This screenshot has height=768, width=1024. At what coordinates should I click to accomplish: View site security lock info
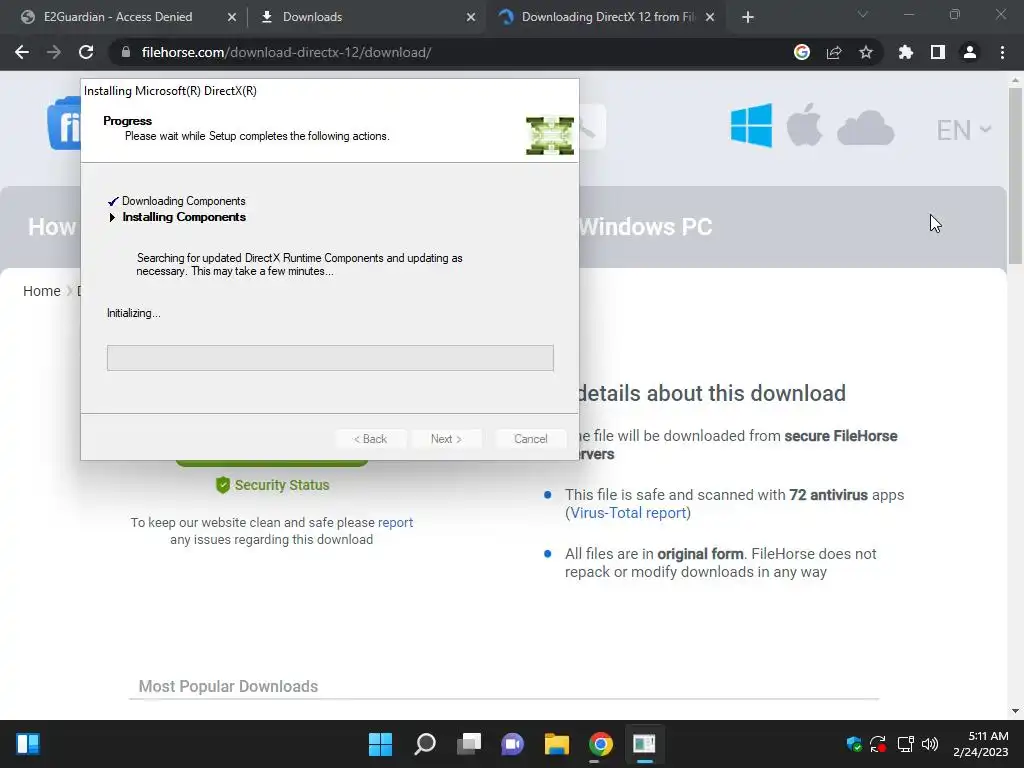click(x=126, y=52)
